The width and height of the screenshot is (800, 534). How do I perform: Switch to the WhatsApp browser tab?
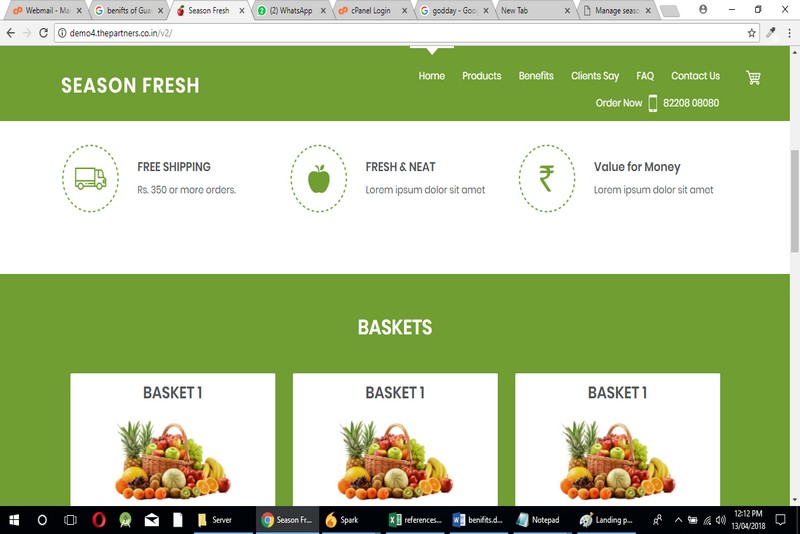pyautogui.click(x=291, y=10)
